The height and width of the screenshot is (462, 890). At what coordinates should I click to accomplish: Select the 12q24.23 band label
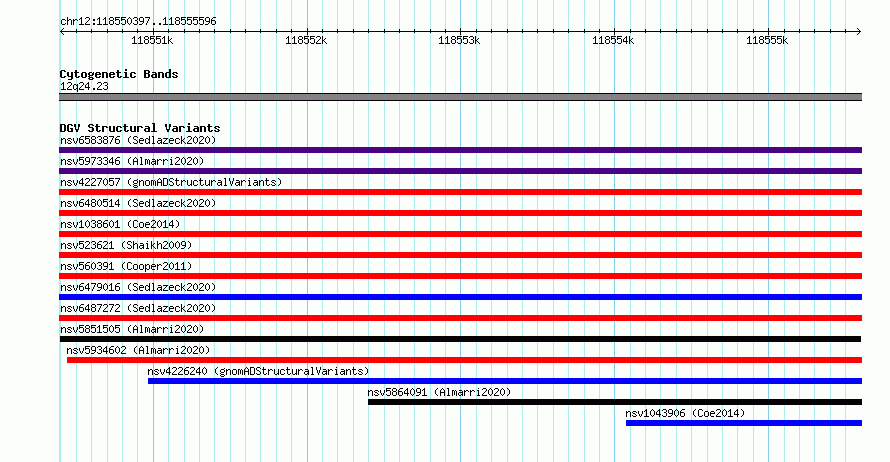click(x=84, y=86)
